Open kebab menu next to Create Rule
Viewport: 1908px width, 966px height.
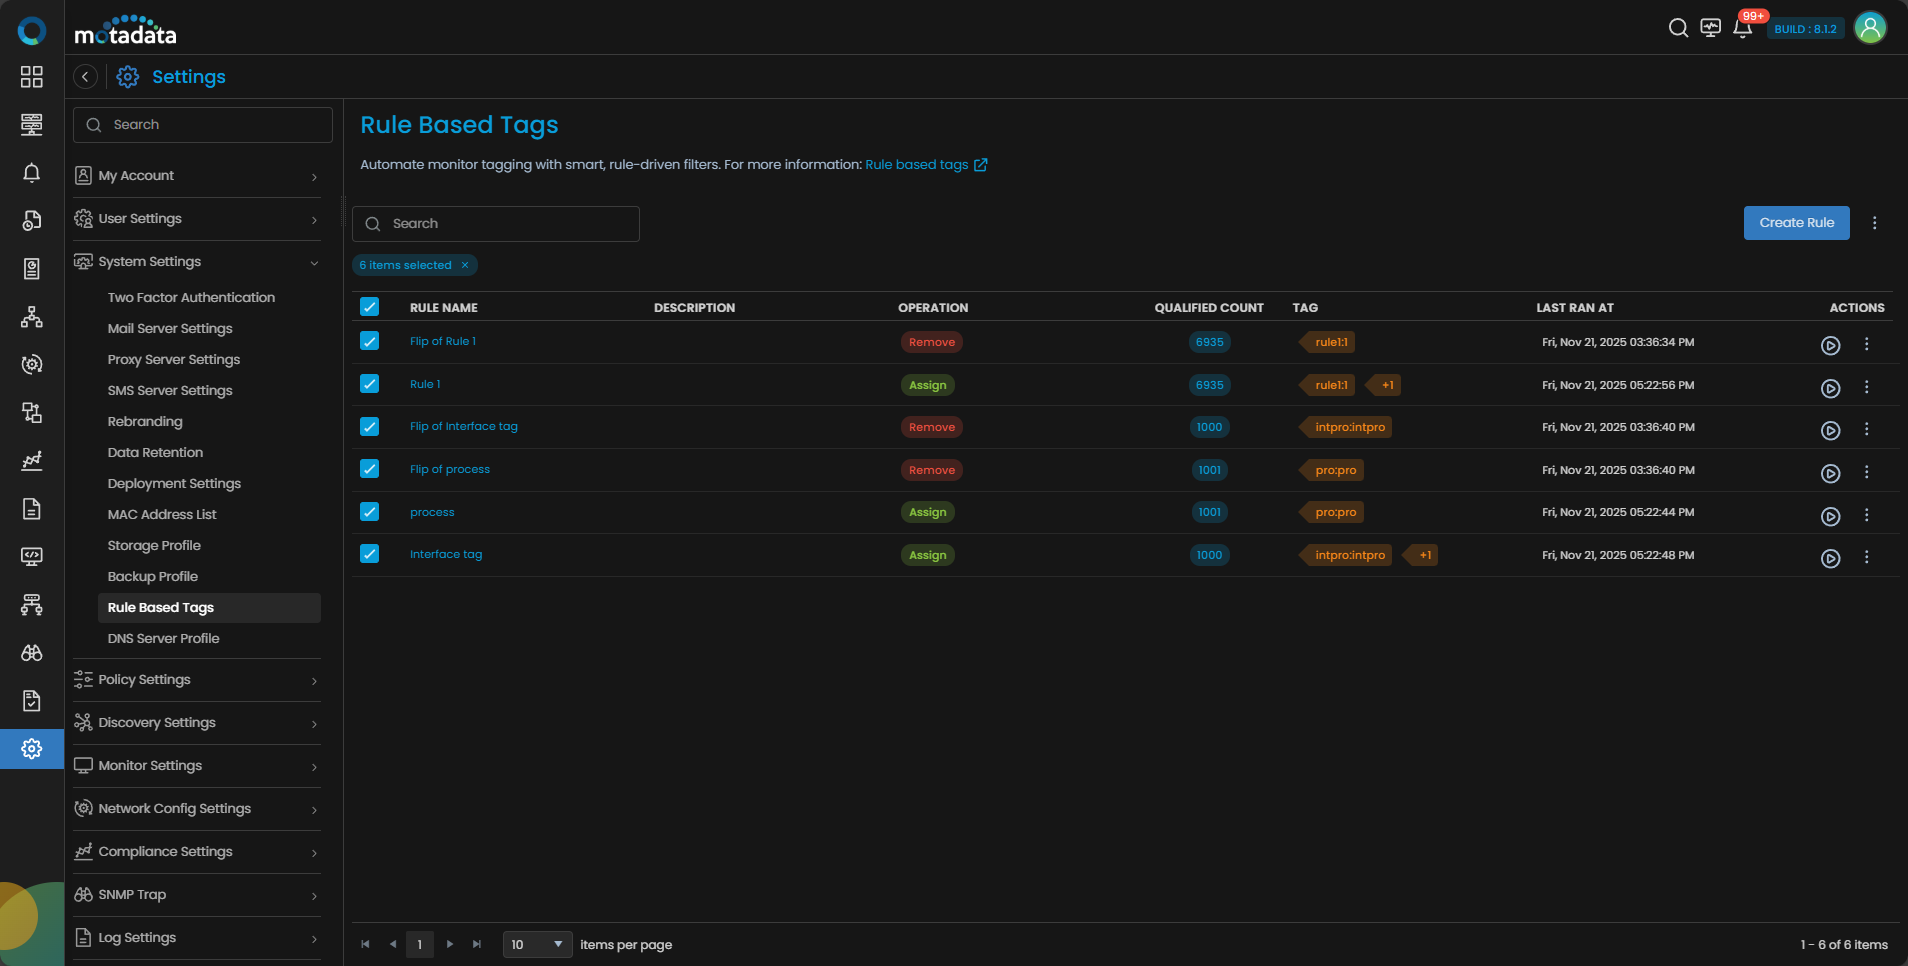tap(1874, 224)
